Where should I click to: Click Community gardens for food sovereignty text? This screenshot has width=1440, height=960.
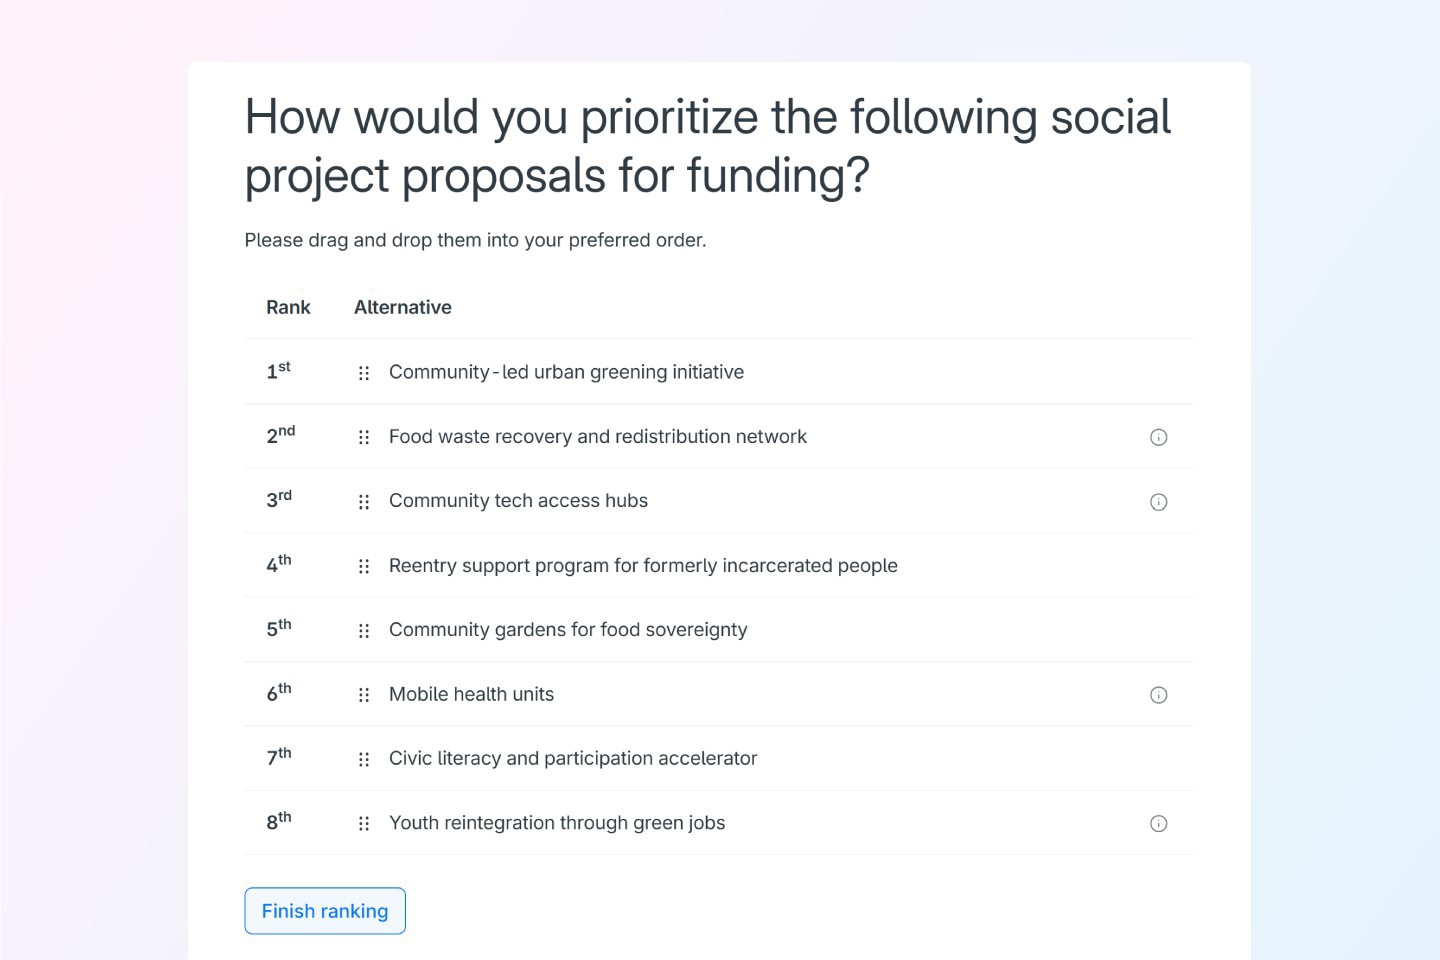click(568, 630)
